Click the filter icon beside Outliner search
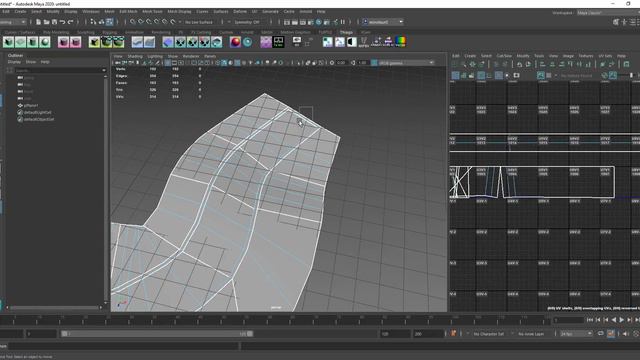 point(10,70)
